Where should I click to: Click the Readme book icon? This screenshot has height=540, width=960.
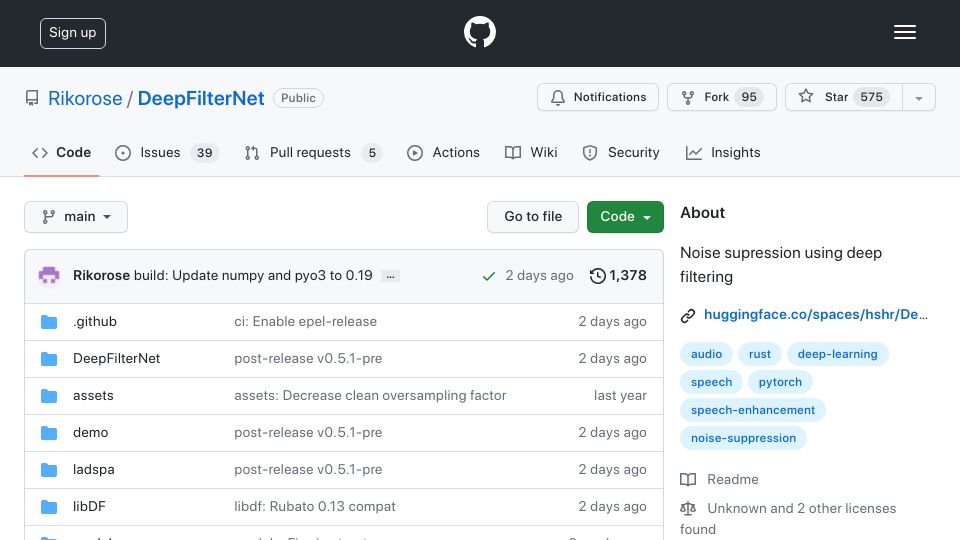[688, 479]
